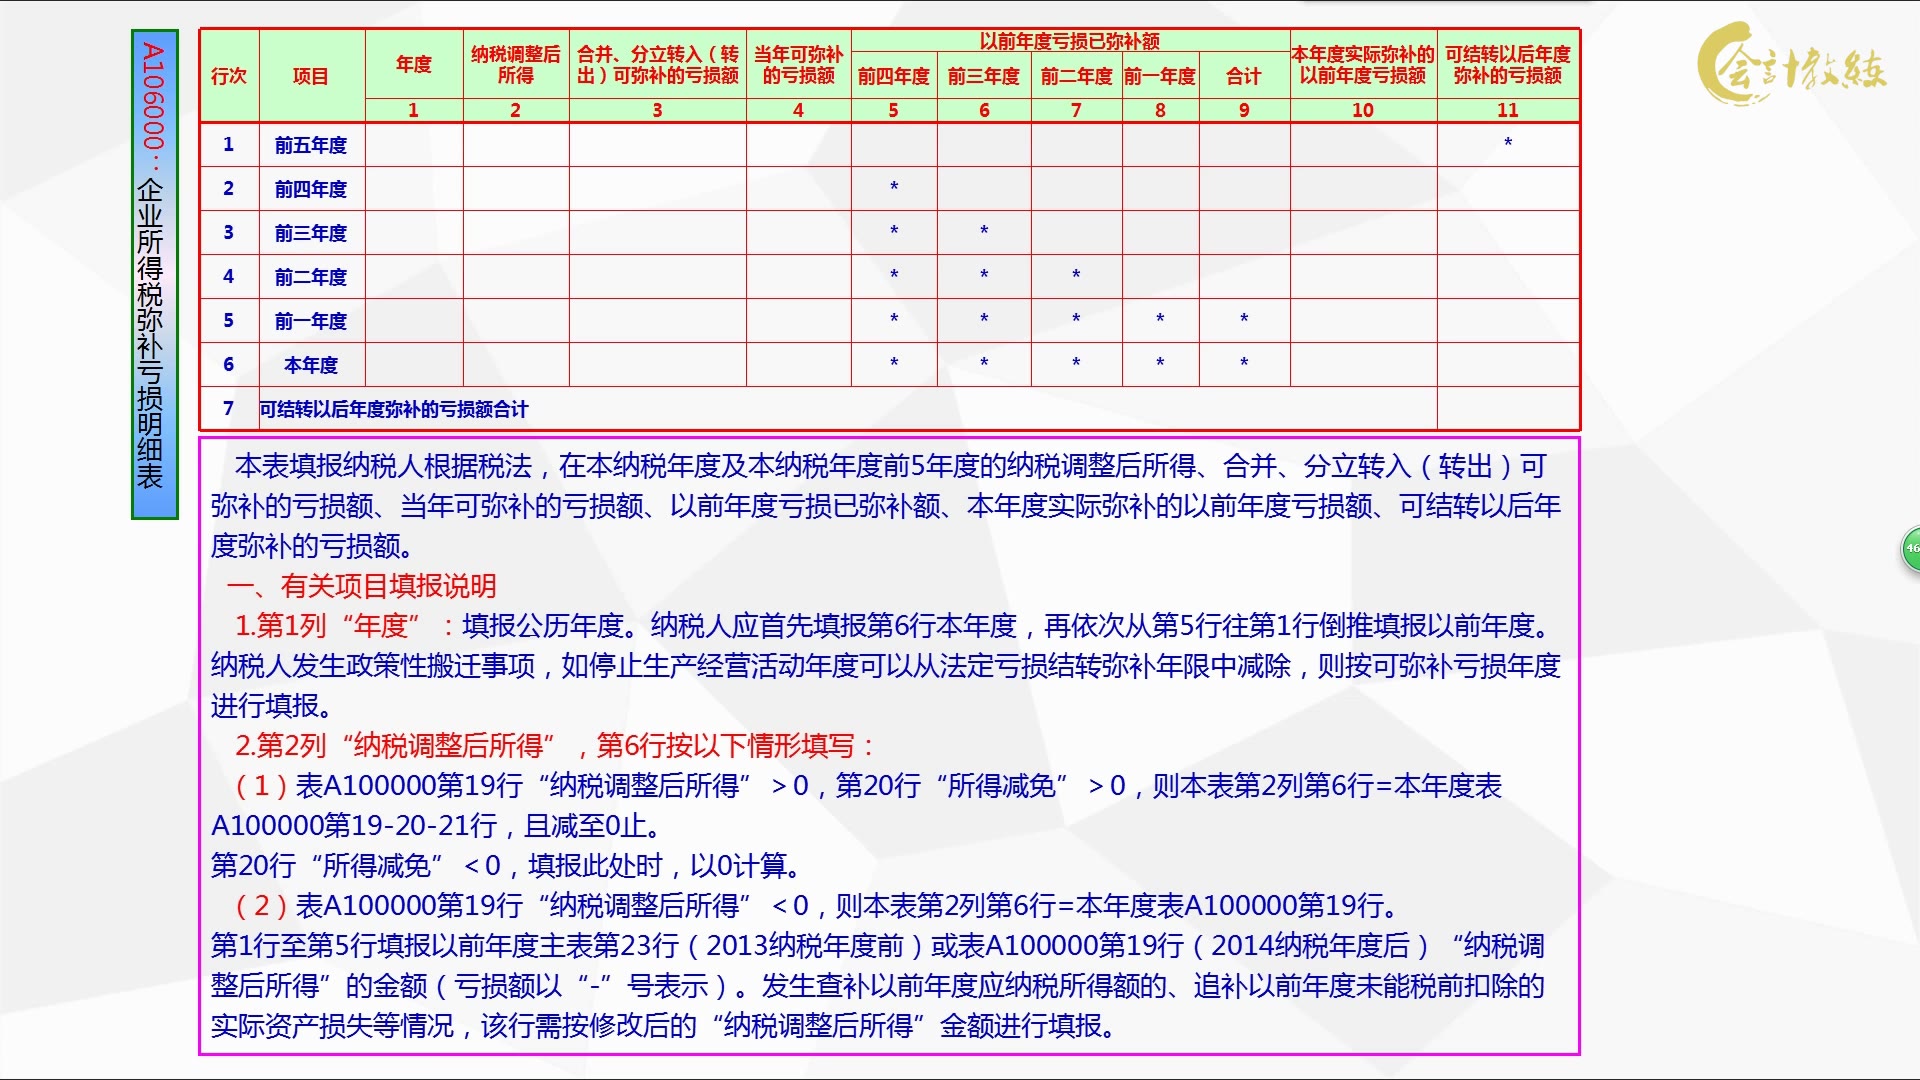Select the 项目 column header
Viewport: 1920px width, 1080px height.
[311, 76]
